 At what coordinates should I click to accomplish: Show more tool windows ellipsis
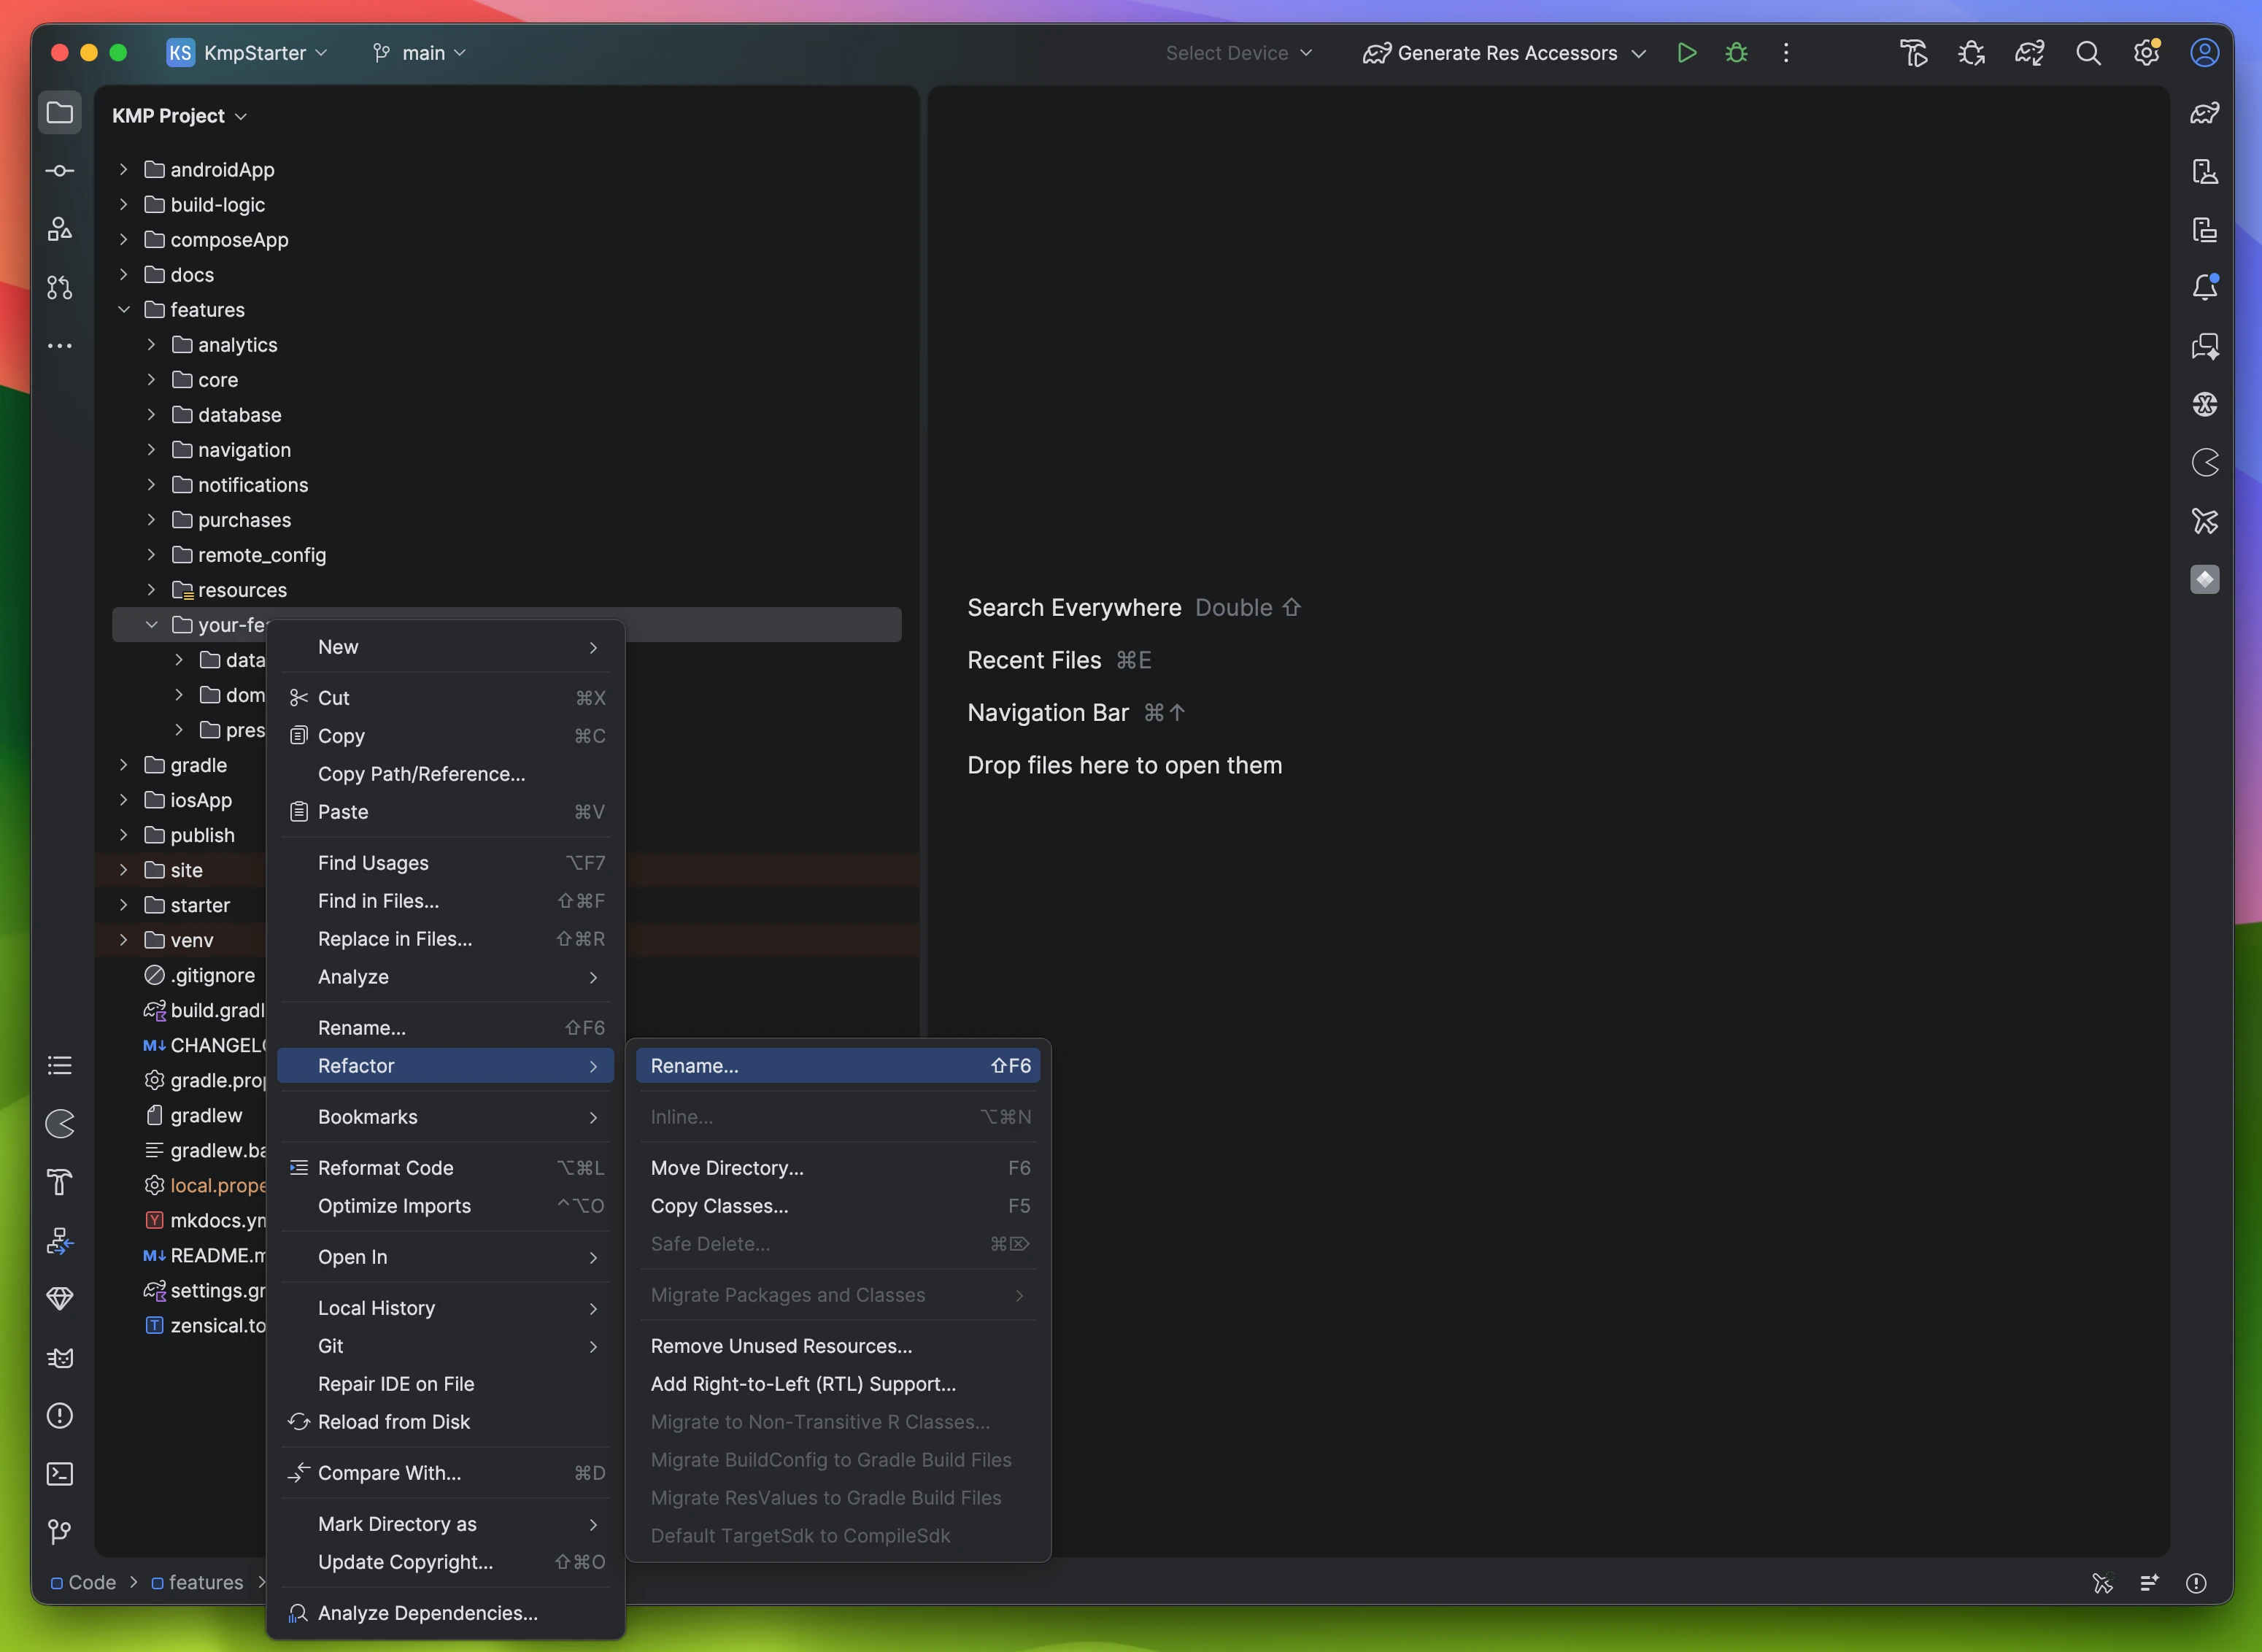point(60,346)
